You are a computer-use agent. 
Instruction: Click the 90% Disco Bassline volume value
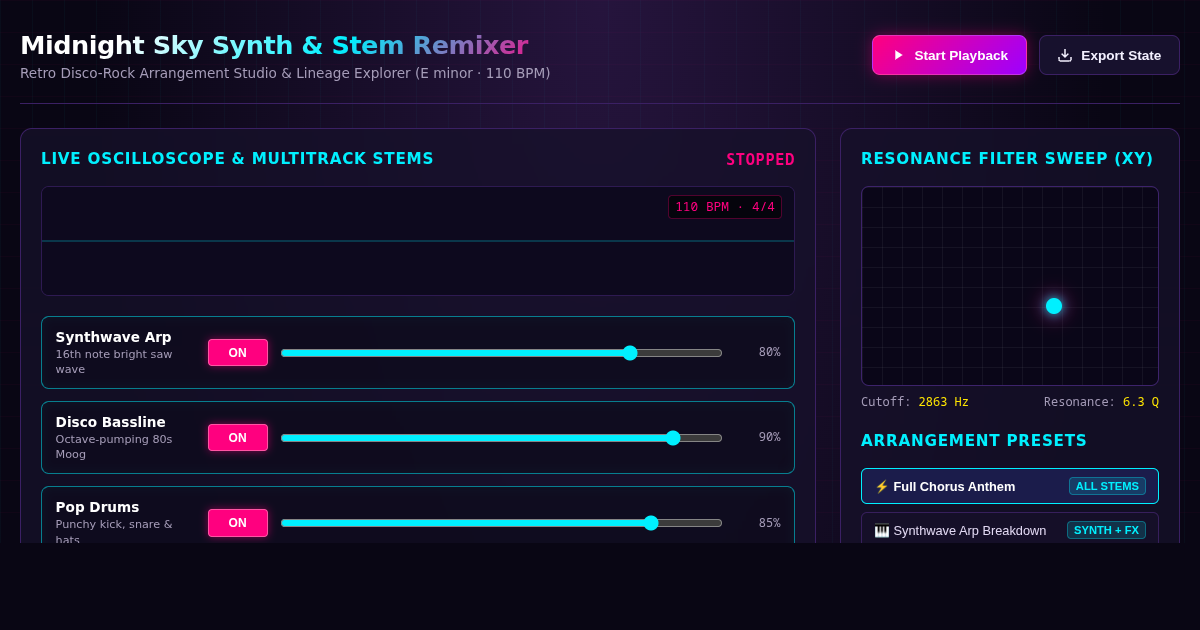click(769, 437)
